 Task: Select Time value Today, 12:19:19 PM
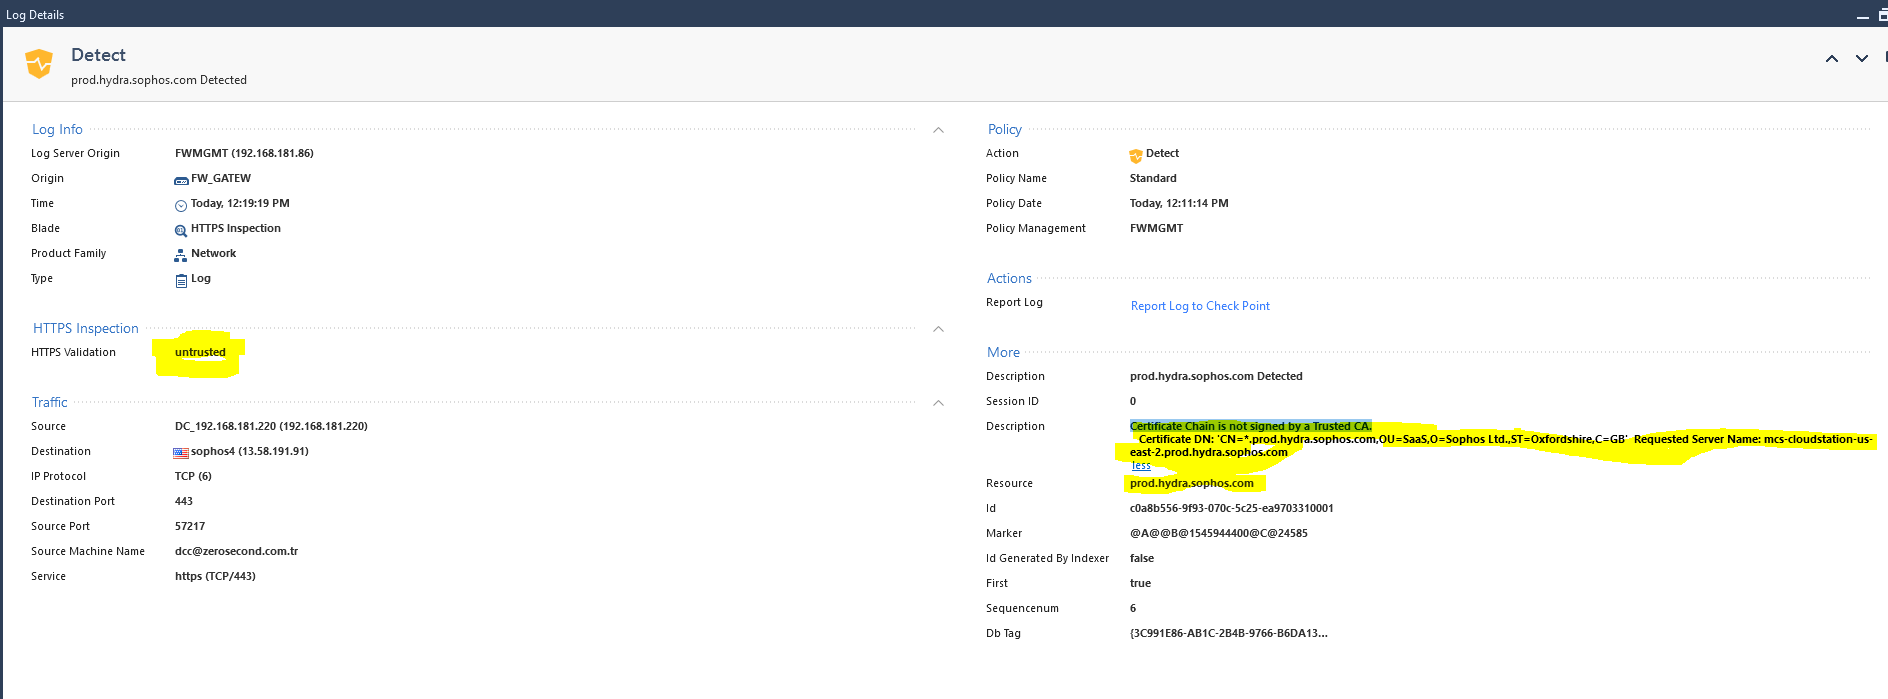[x=240, y=203]
